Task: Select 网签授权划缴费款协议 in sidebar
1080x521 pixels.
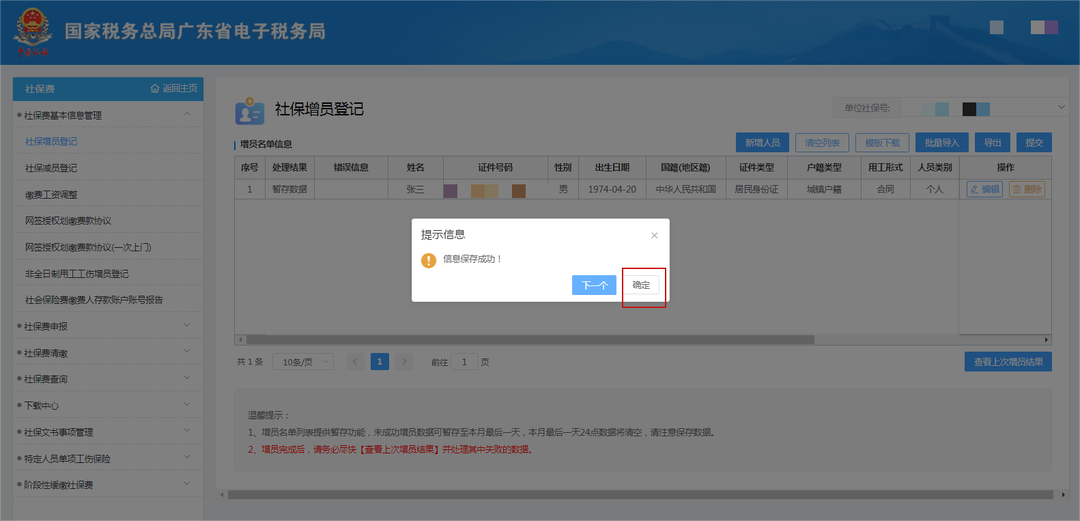Action: click(x=68, y=221)
